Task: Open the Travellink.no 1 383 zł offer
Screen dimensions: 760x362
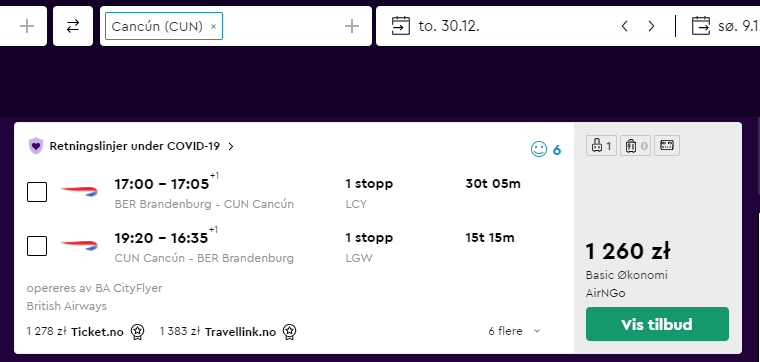Action: pyautogui.click(x=228, y=332)
